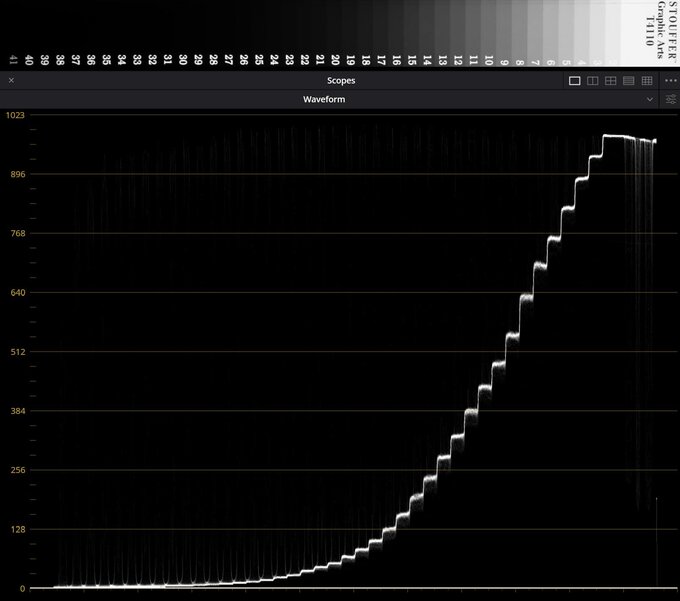Click the clipped flat top of the waveform trace
Viewport: 680px width, 601px height.
click(614, 136)
